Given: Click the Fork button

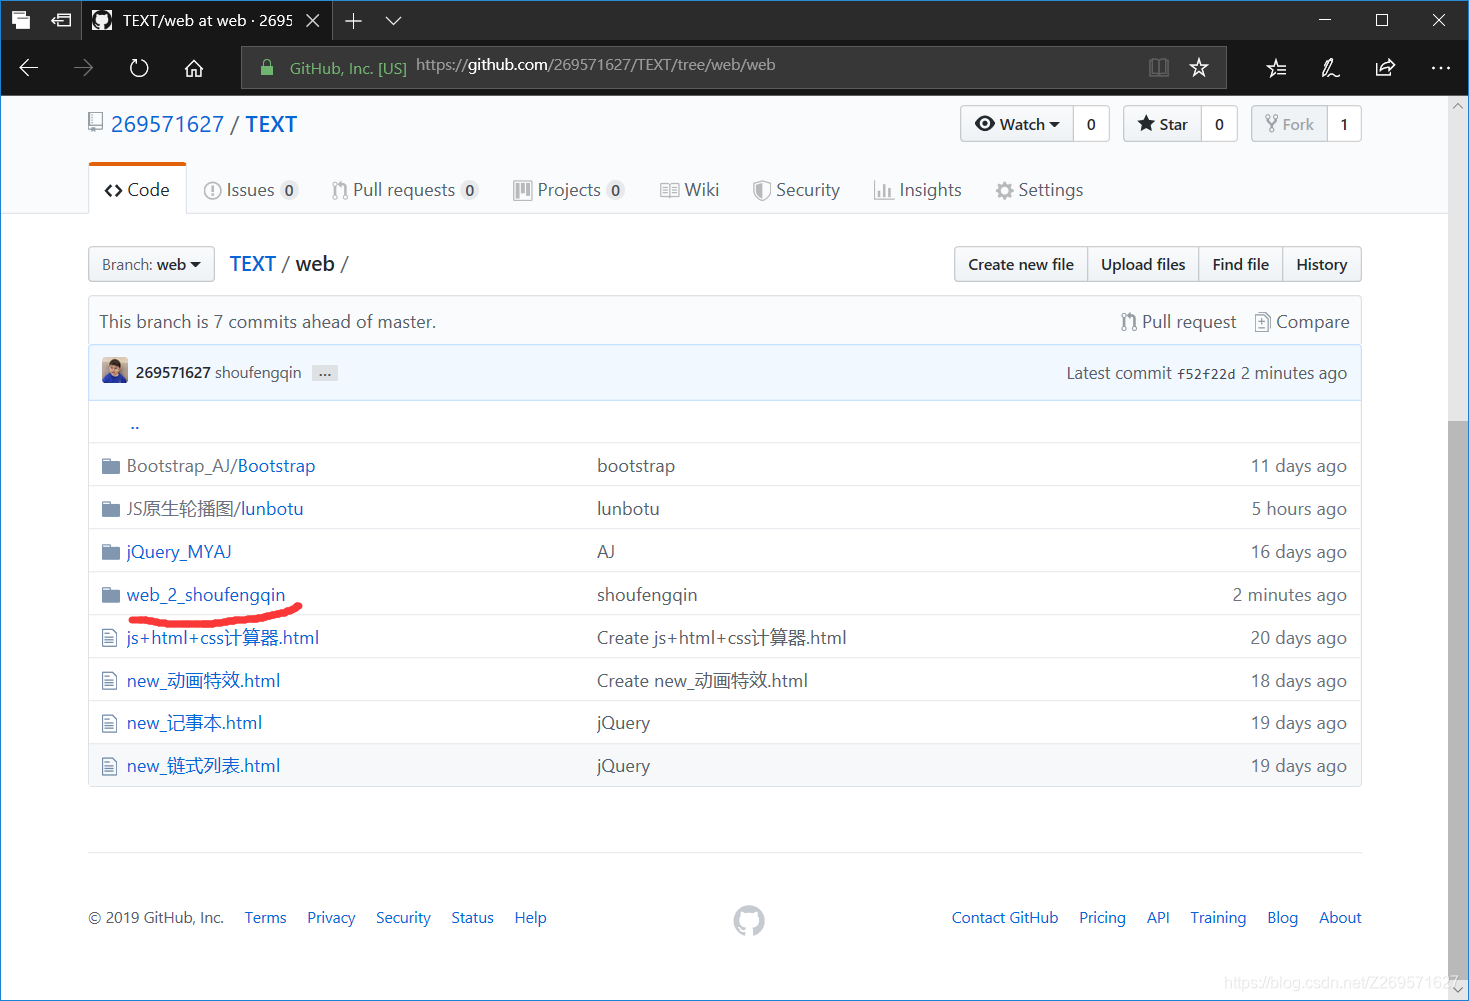Looking at the screenshot, I should coord(1289,124).
